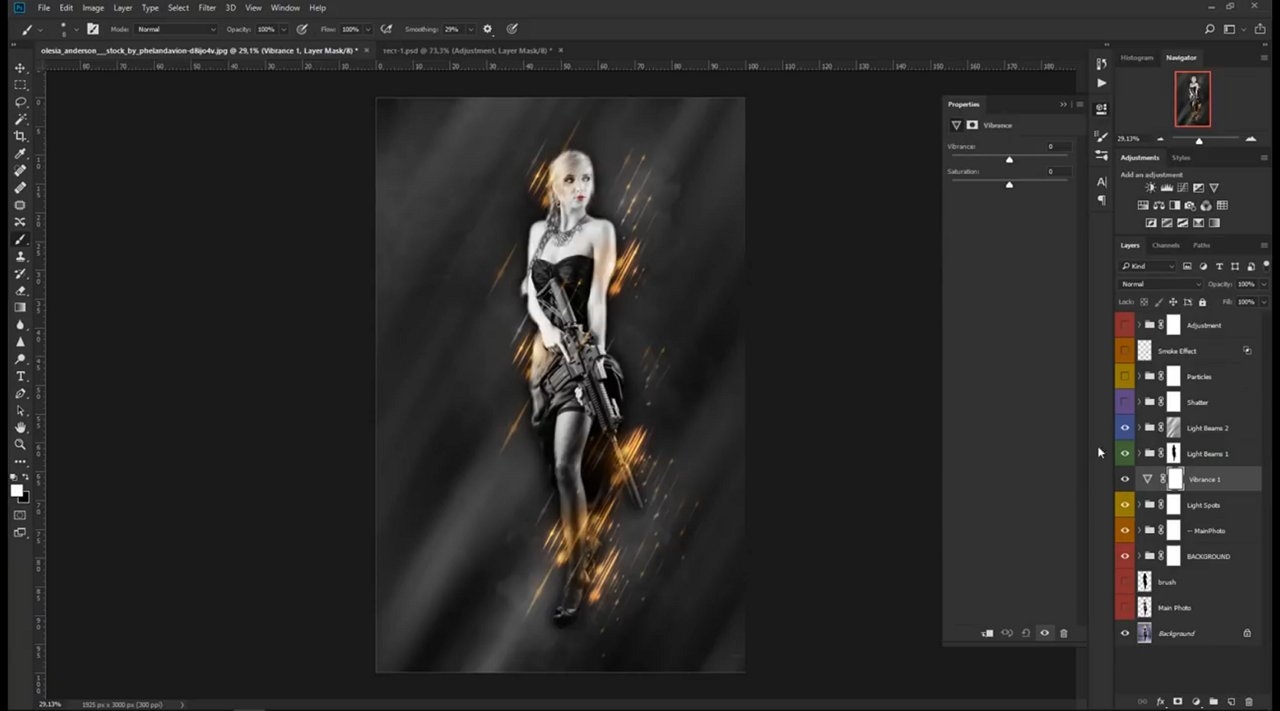This screenshot has width=1280, height=711.
Task: Expand the Light Spots layer group
Action: click(x=1138, y=505)
